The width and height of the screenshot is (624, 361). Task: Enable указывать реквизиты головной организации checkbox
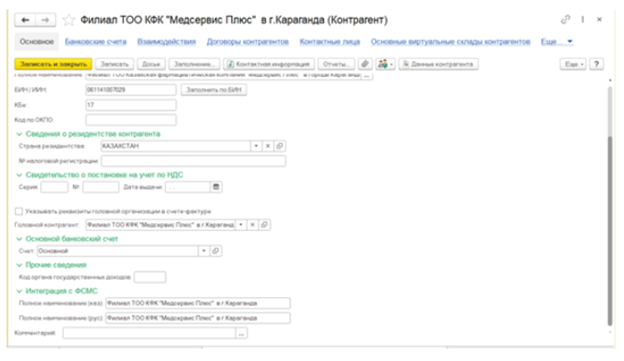coord(19,211)
